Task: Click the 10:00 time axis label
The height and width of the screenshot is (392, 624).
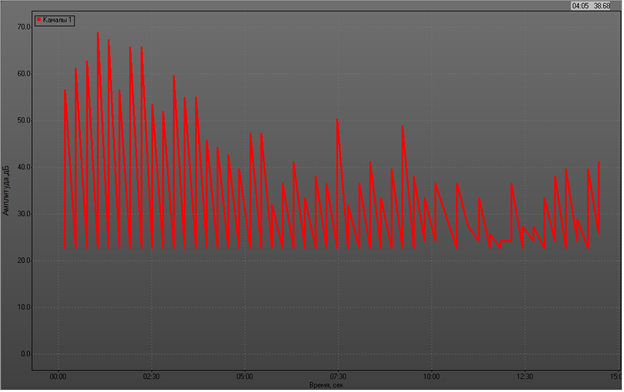Action: coord(431,376)
